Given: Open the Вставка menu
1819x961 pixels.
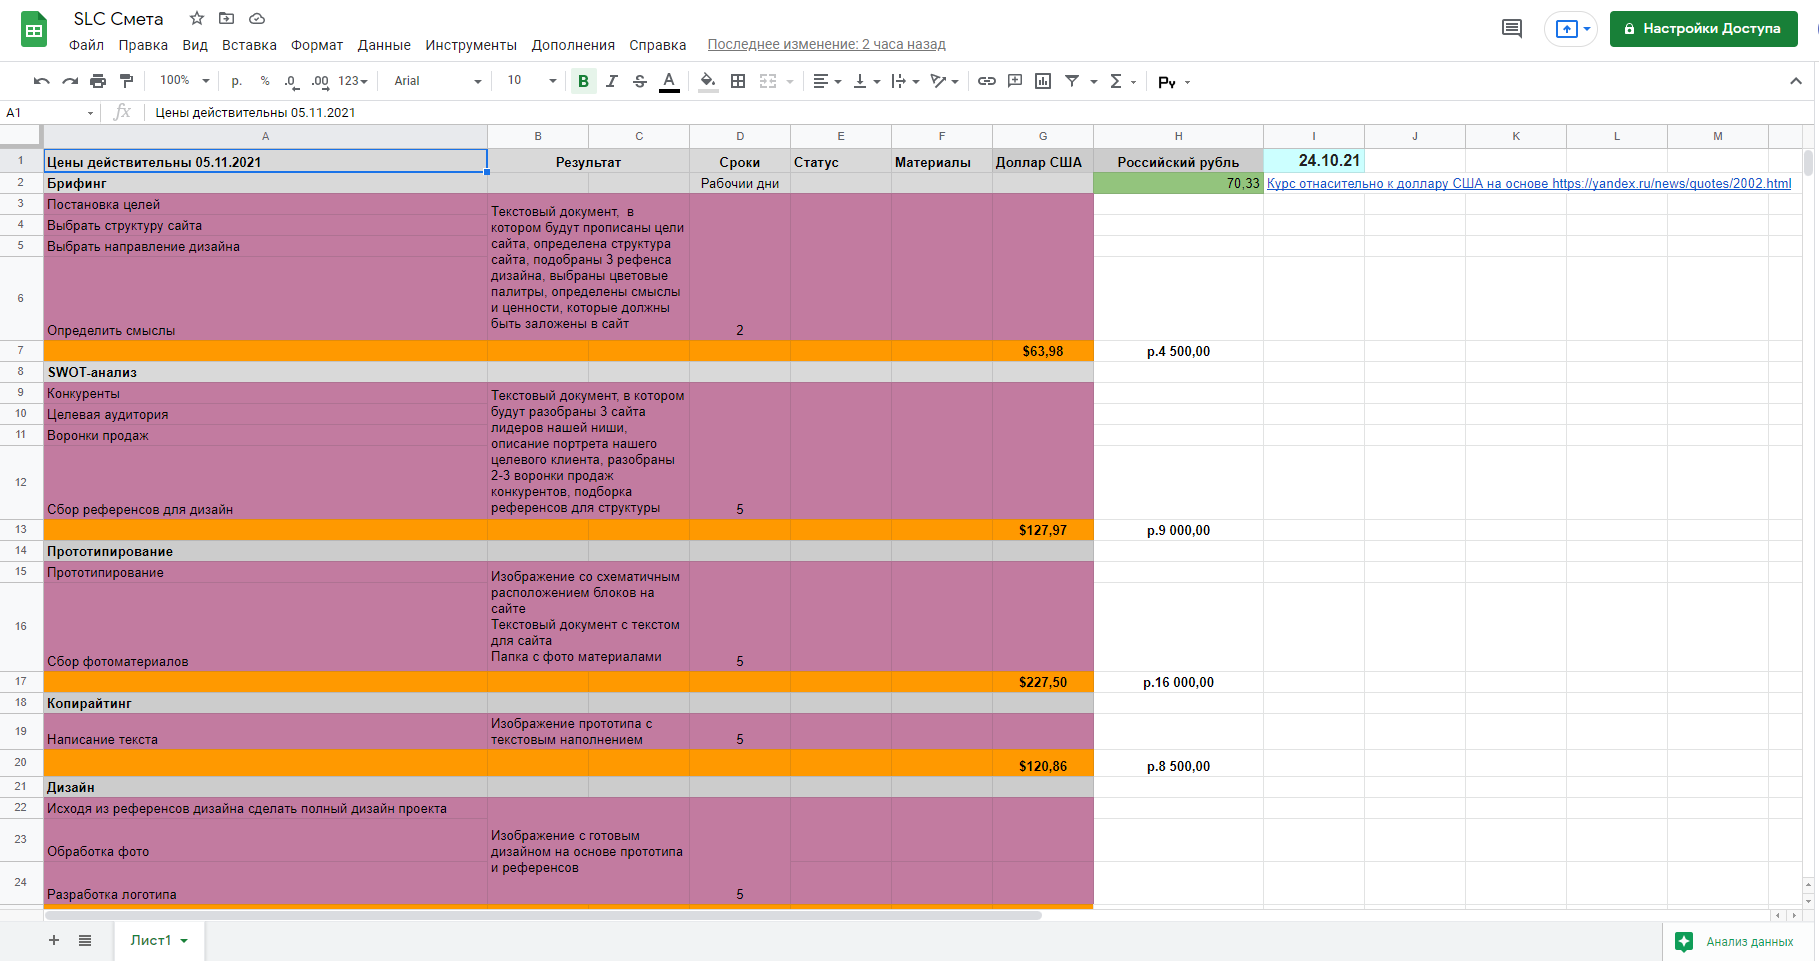Looking at the screenshot, I should (249, 45).
